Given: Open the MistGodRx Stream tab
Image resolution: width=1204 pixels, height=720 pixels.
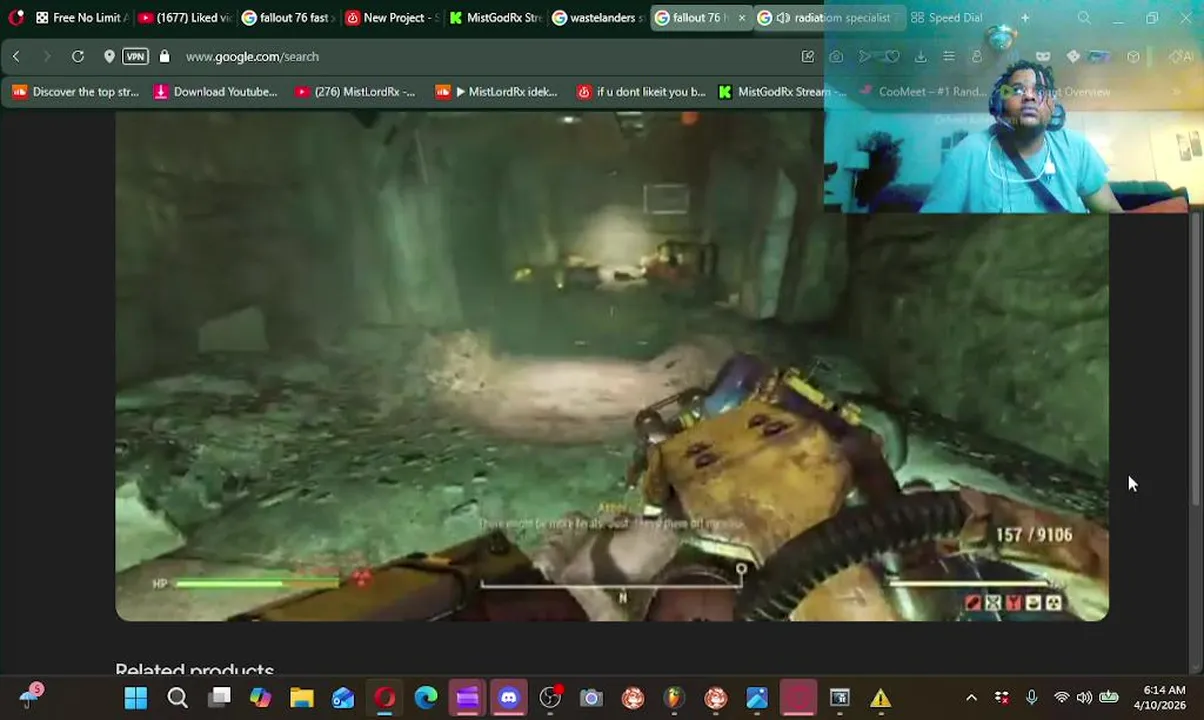Looking at the screenshot, I should tap(495, 17).
